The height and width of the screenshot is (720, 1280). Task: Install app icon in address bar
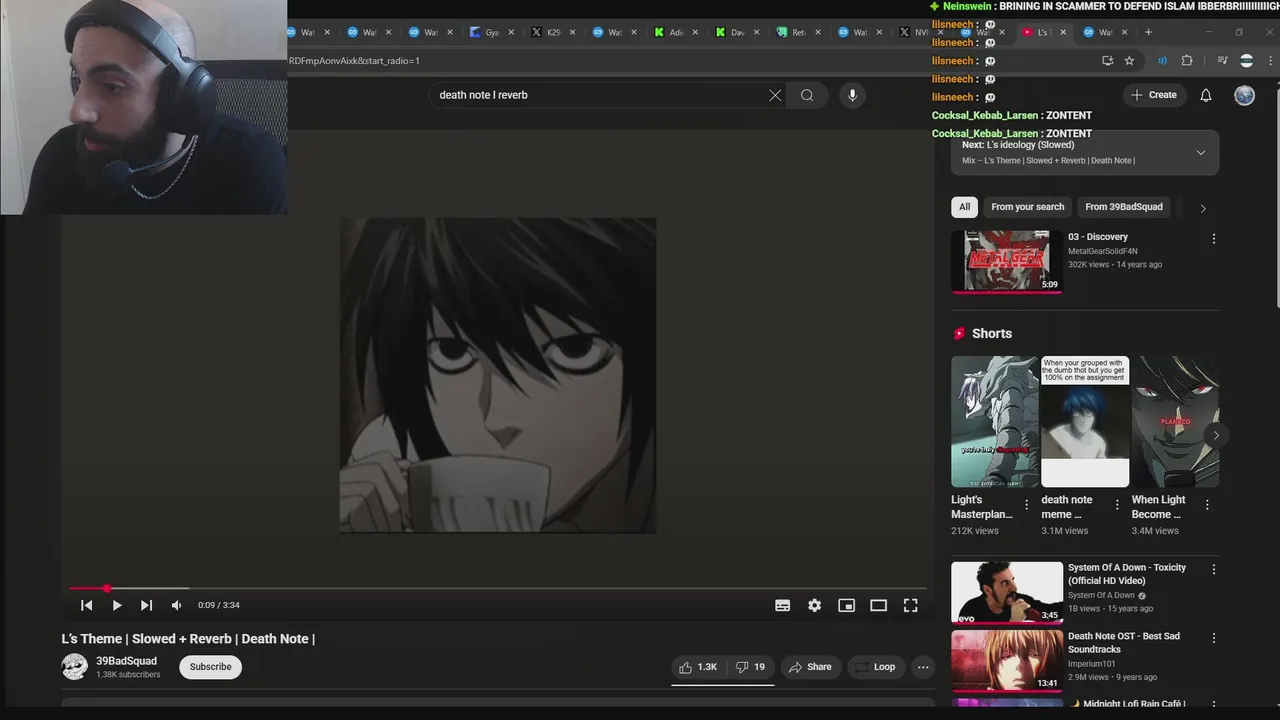[1107, 61]
